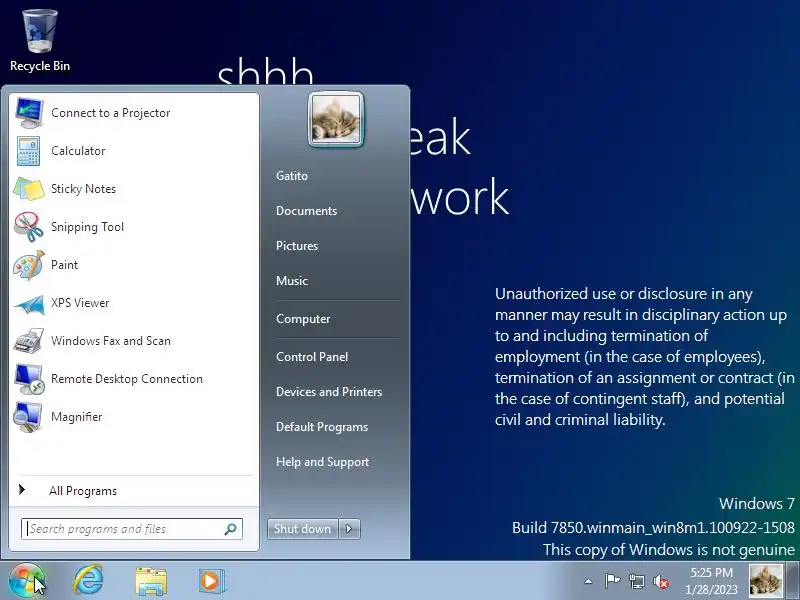The width and height of the screenshot is (800, 600).
Task: Open Control Panel from the Start menu
Action: pyautogui.click(x=312, y=357)
